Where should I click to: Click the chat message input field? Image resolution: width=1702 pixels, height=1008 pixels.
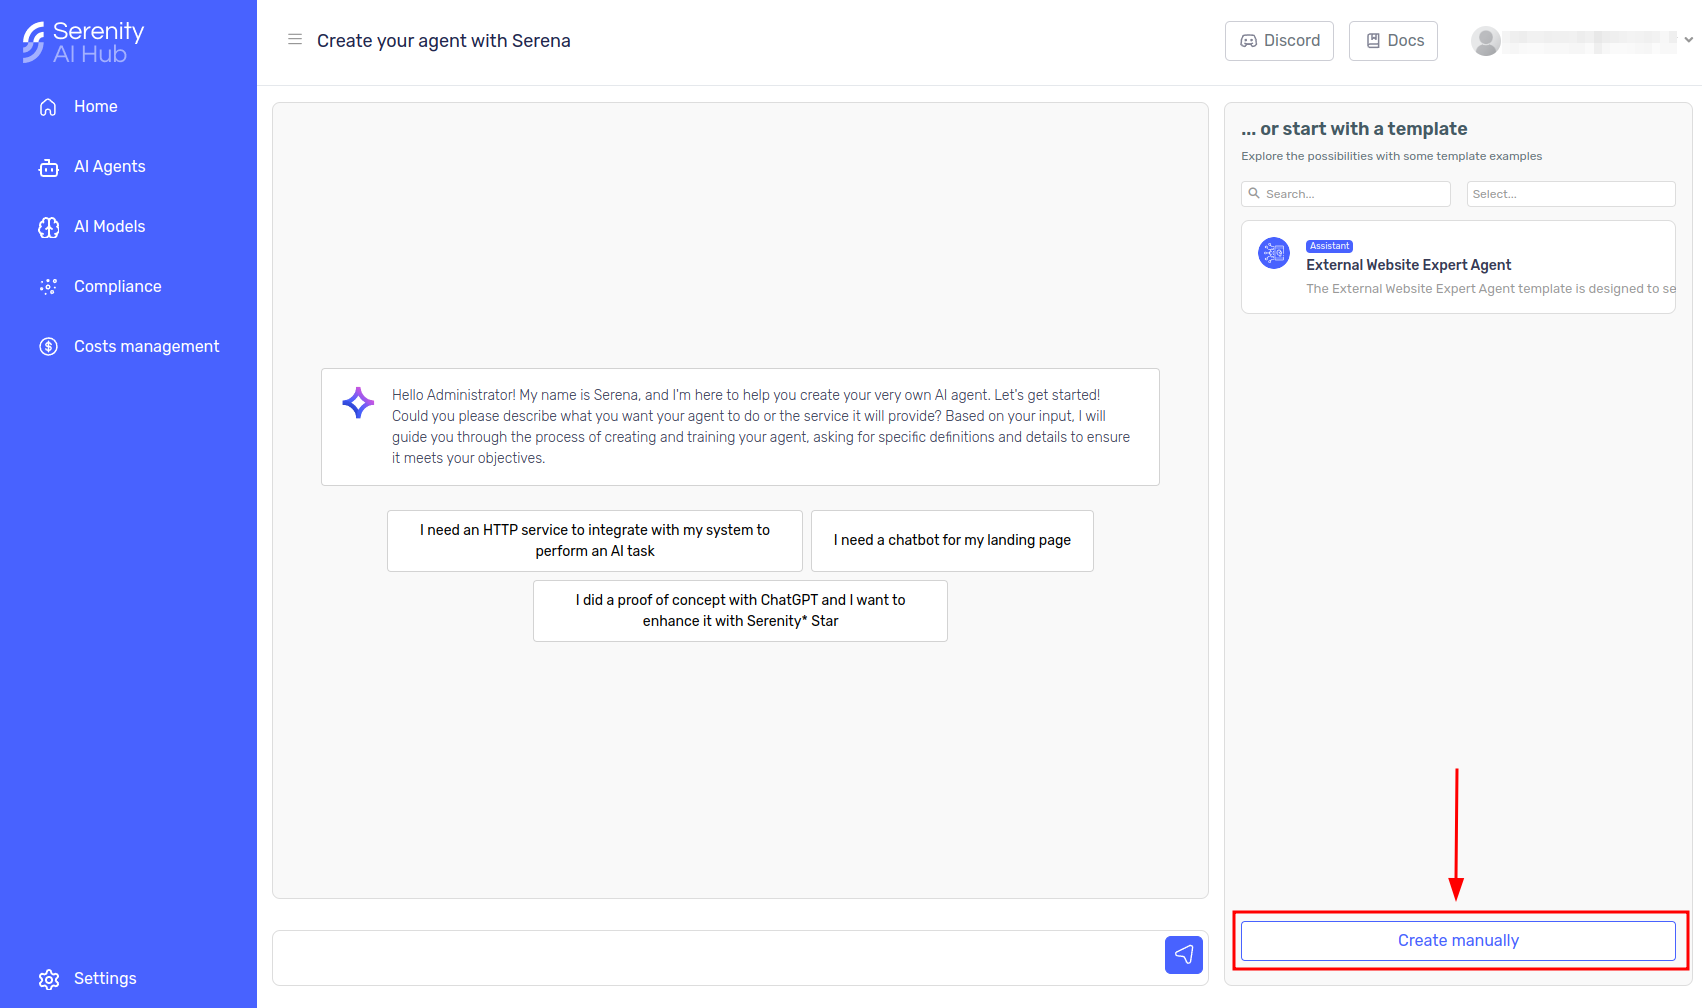pos(718,957)
